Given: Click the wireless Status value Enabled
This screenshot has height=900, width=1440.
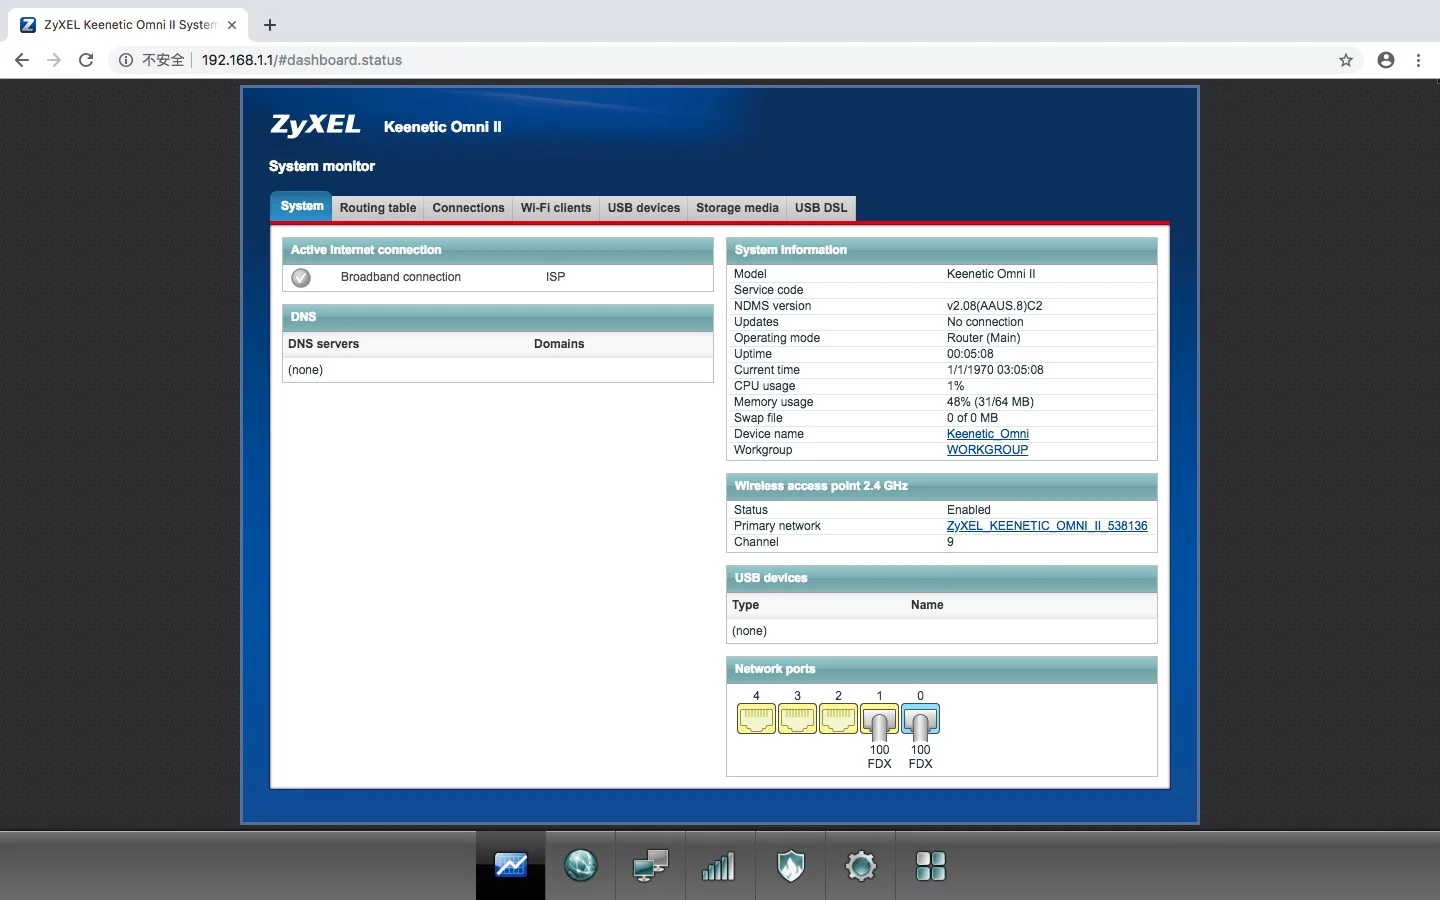Looking at the screenshot, I should pyautogui.click(x=969, y=510).
